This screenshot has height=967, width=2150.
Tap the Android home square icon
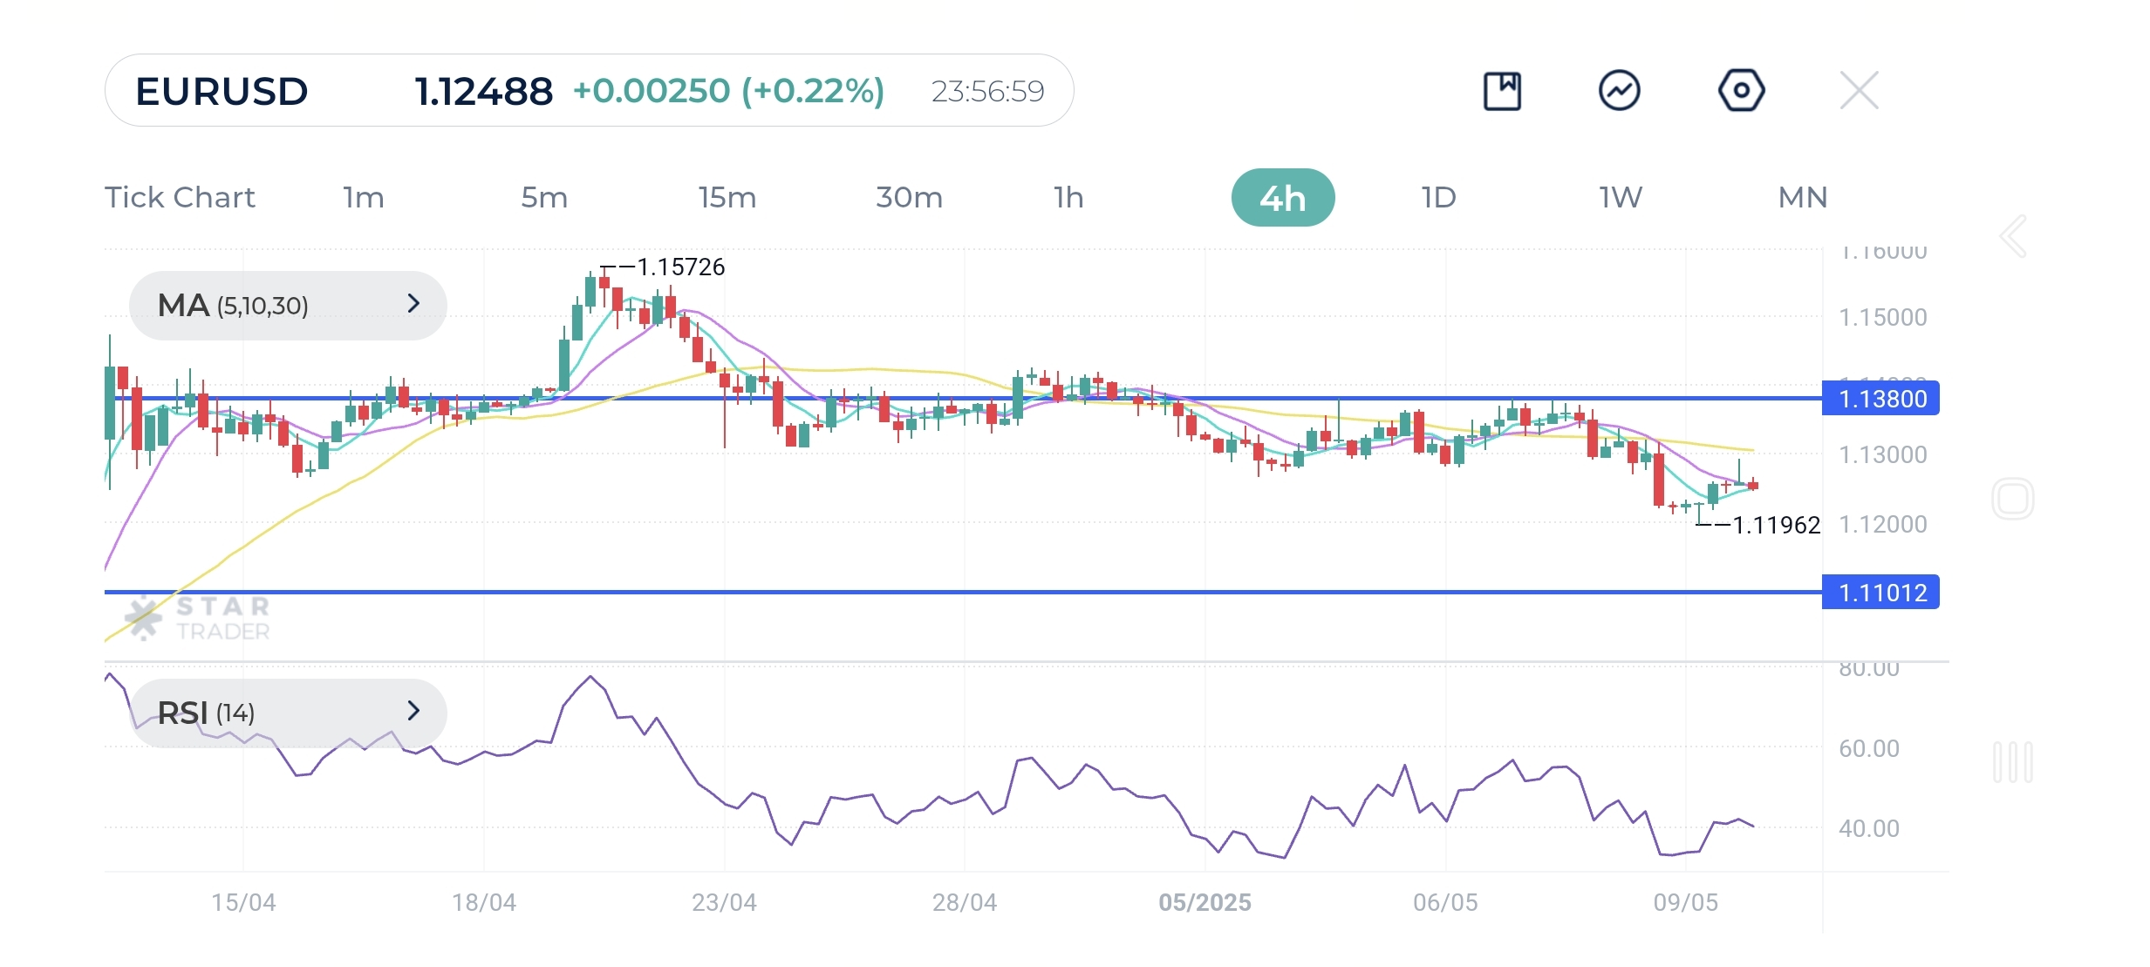point(2012,499)
